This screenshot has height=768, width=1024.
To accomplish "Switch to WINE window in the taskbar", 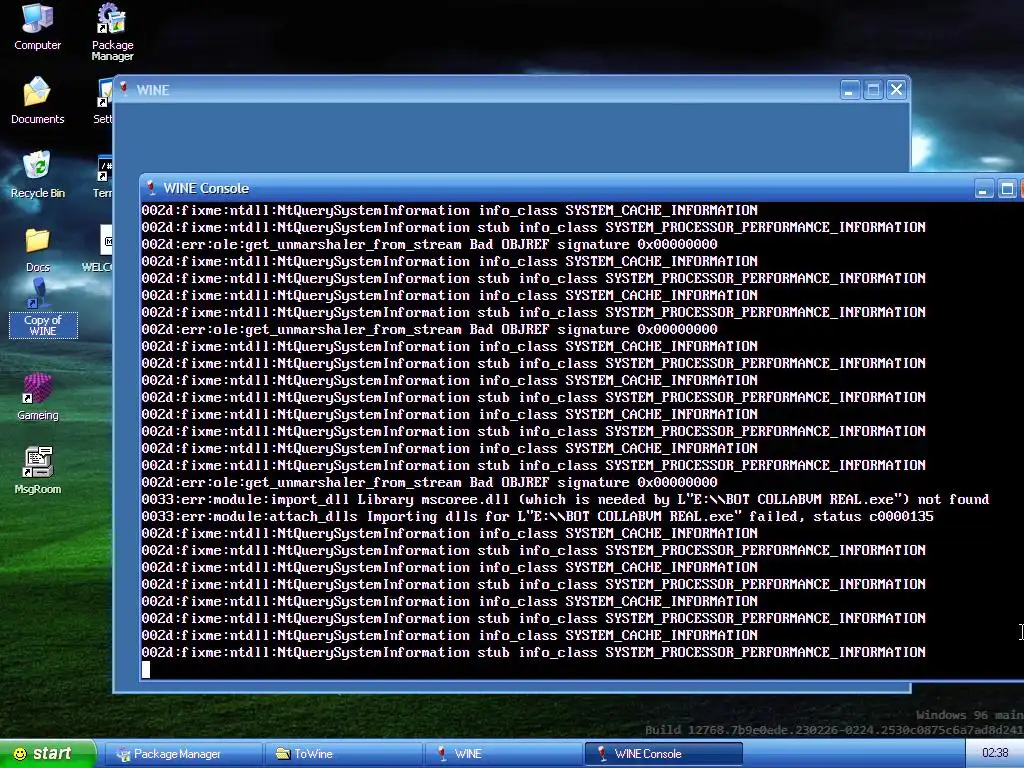I will point(503,754).
